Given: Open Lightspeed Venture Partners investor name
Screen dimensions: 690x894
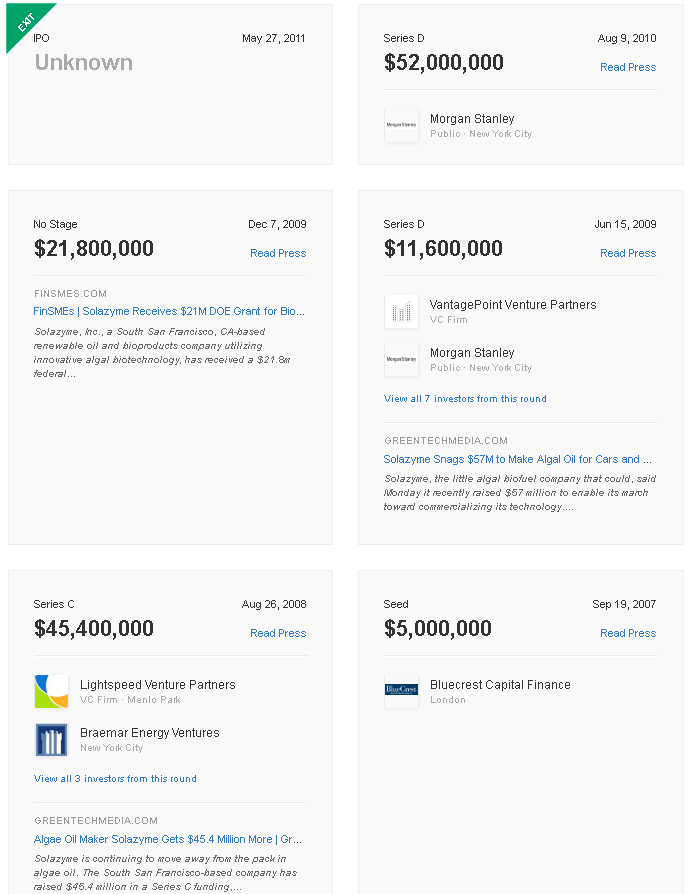Looking at the screenshot, I should 157,684.
